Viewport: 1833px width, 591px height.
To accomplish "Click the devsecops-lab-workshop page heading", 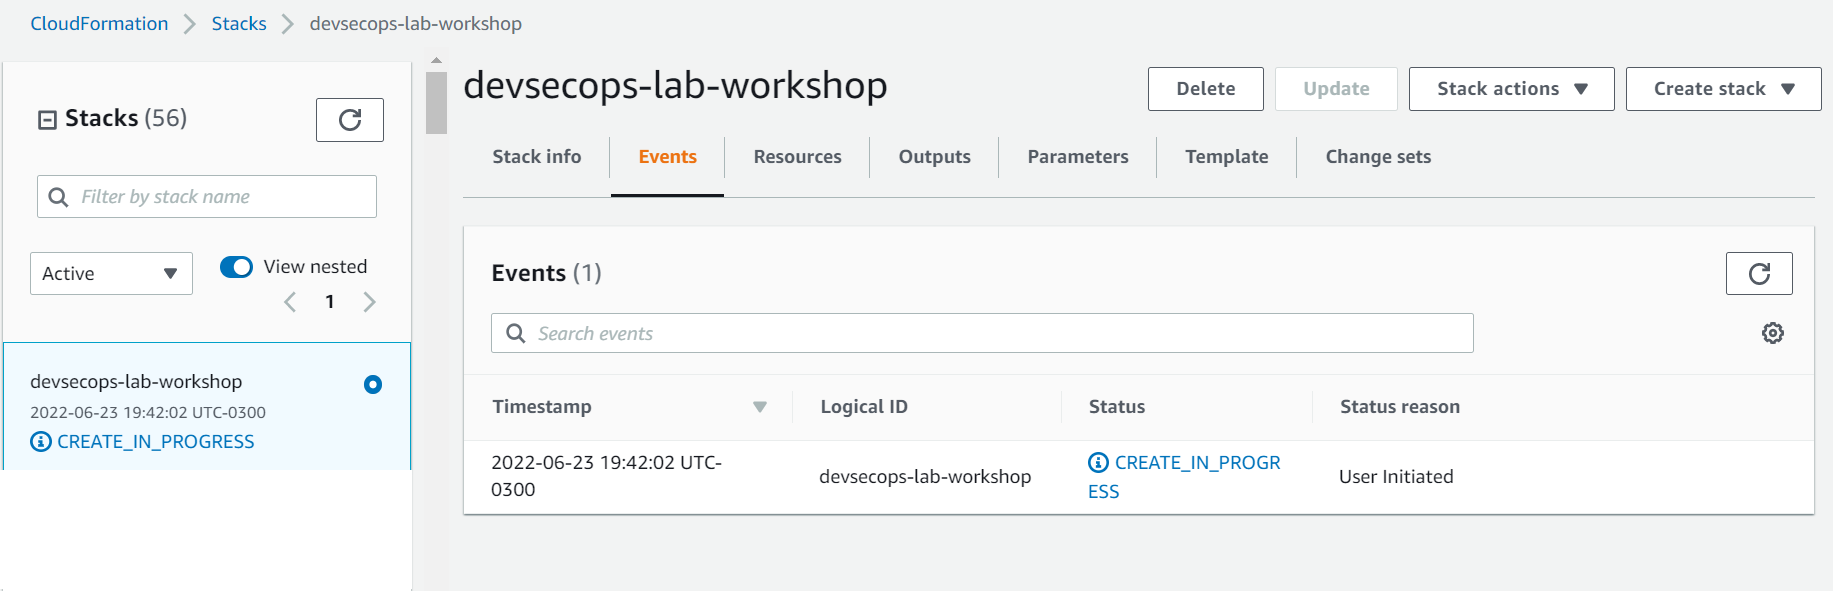I will [675, 85].
